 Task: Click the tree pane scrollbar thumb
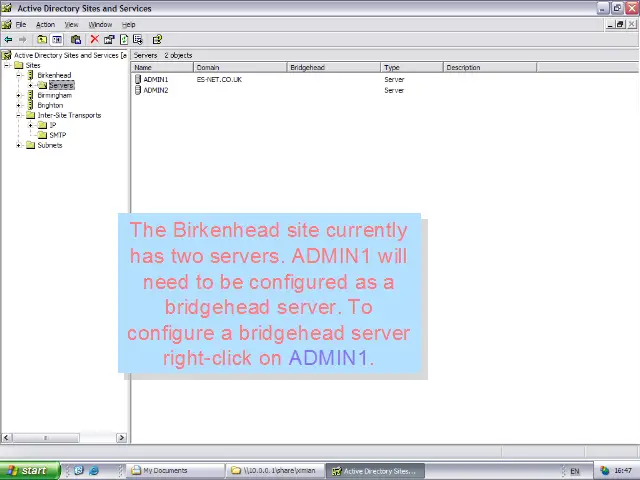(x=46, y=438)
